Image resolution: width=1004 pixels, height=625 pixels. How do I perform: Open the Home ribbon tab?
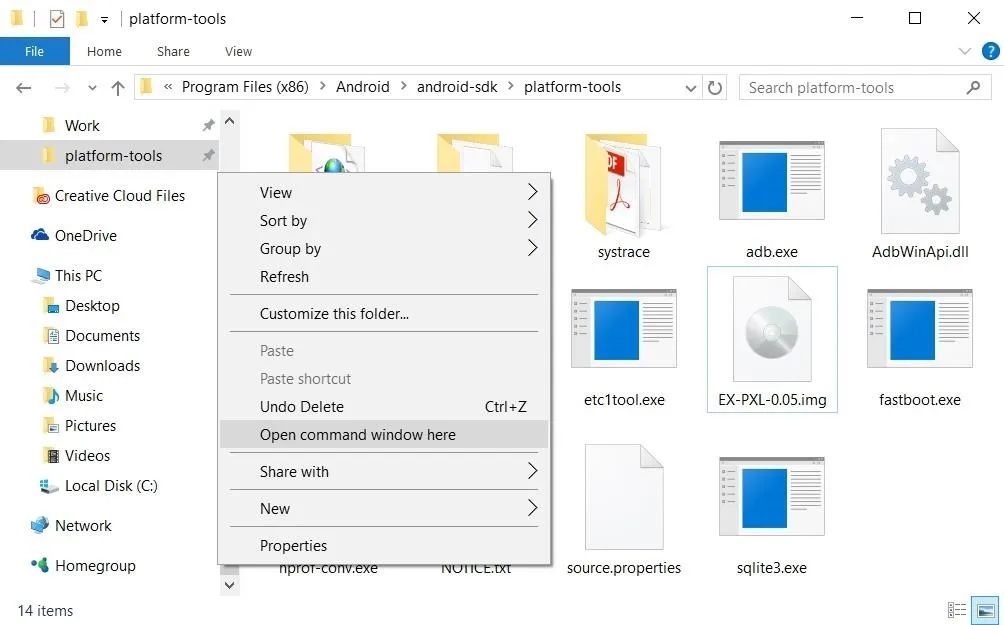click(104, 51)
